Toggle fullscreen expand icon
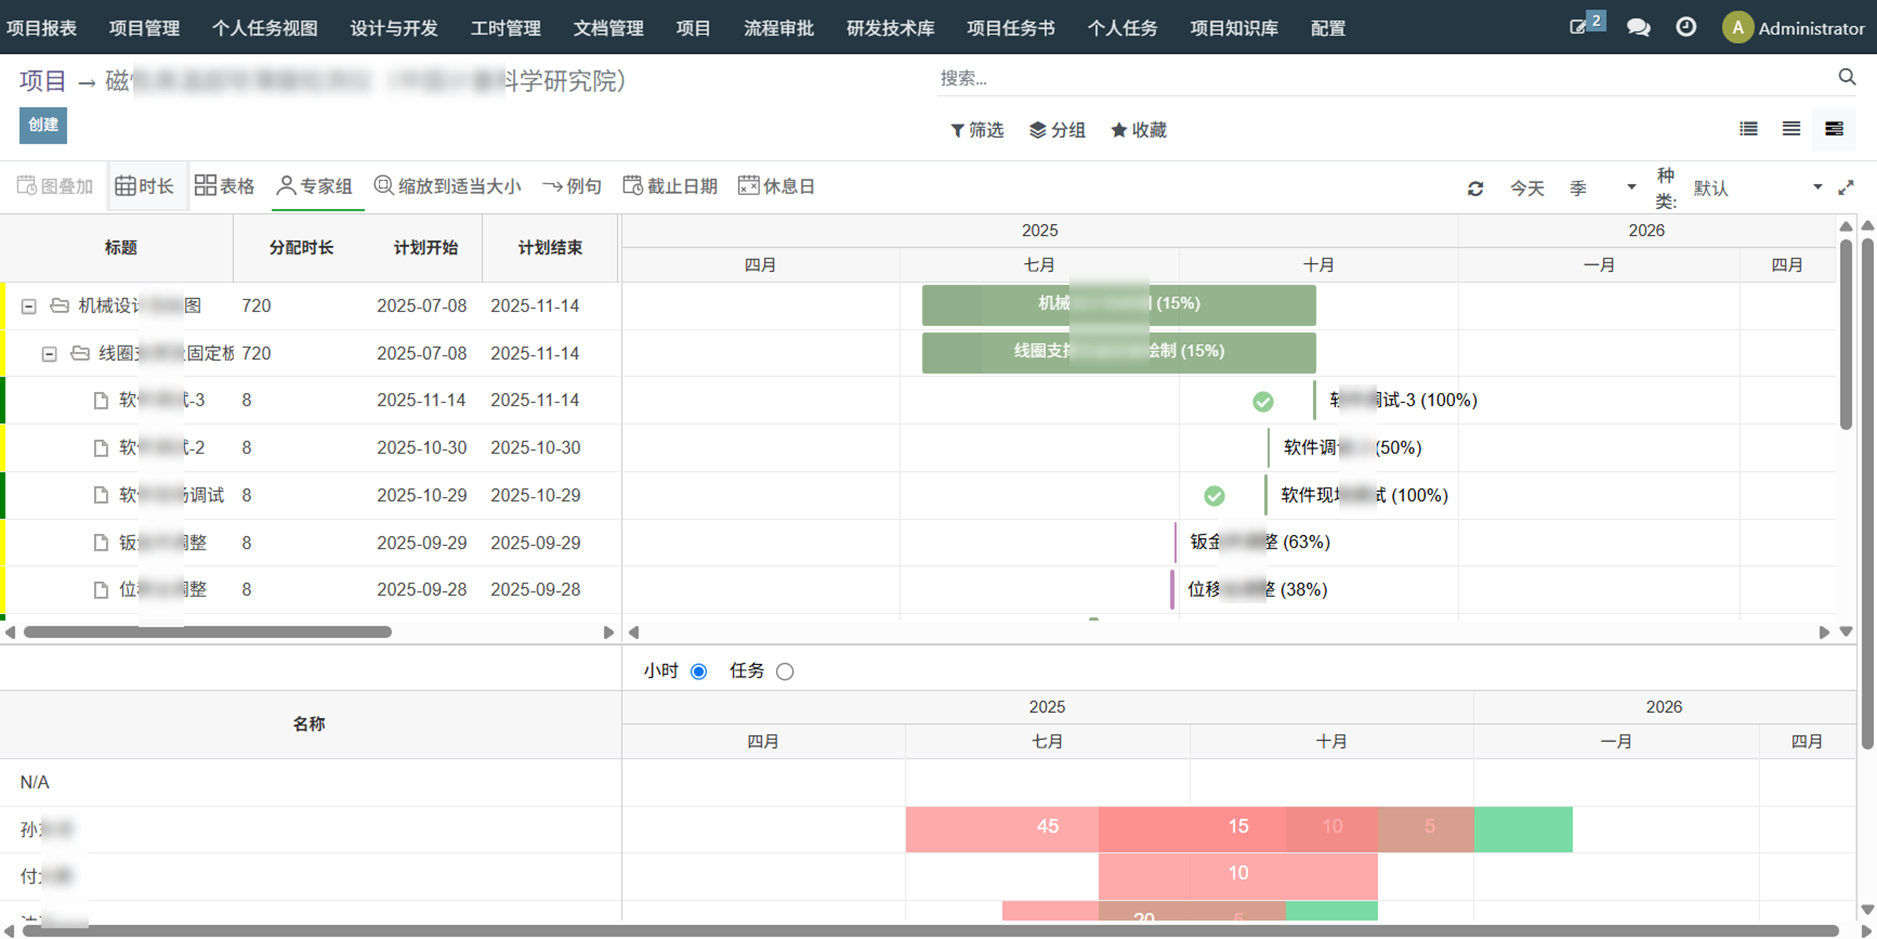 coord(1846,187)
